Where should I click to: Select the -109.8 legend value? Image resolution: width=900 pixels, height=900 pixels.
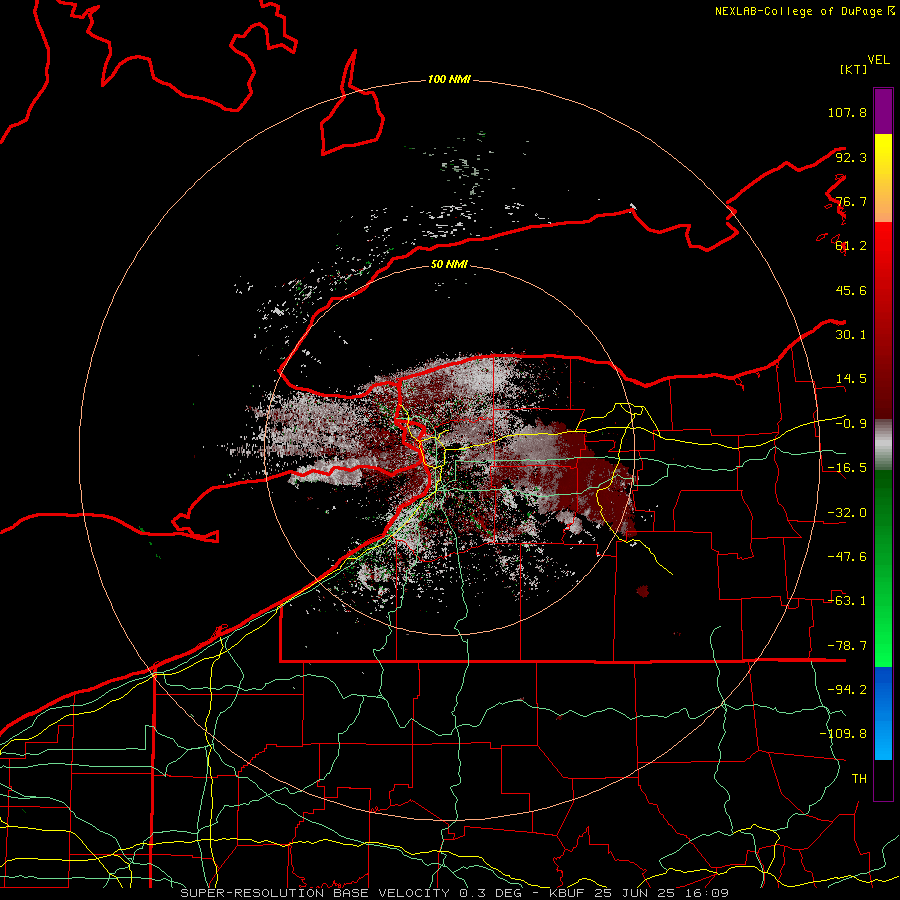click(x=843, y=734)
